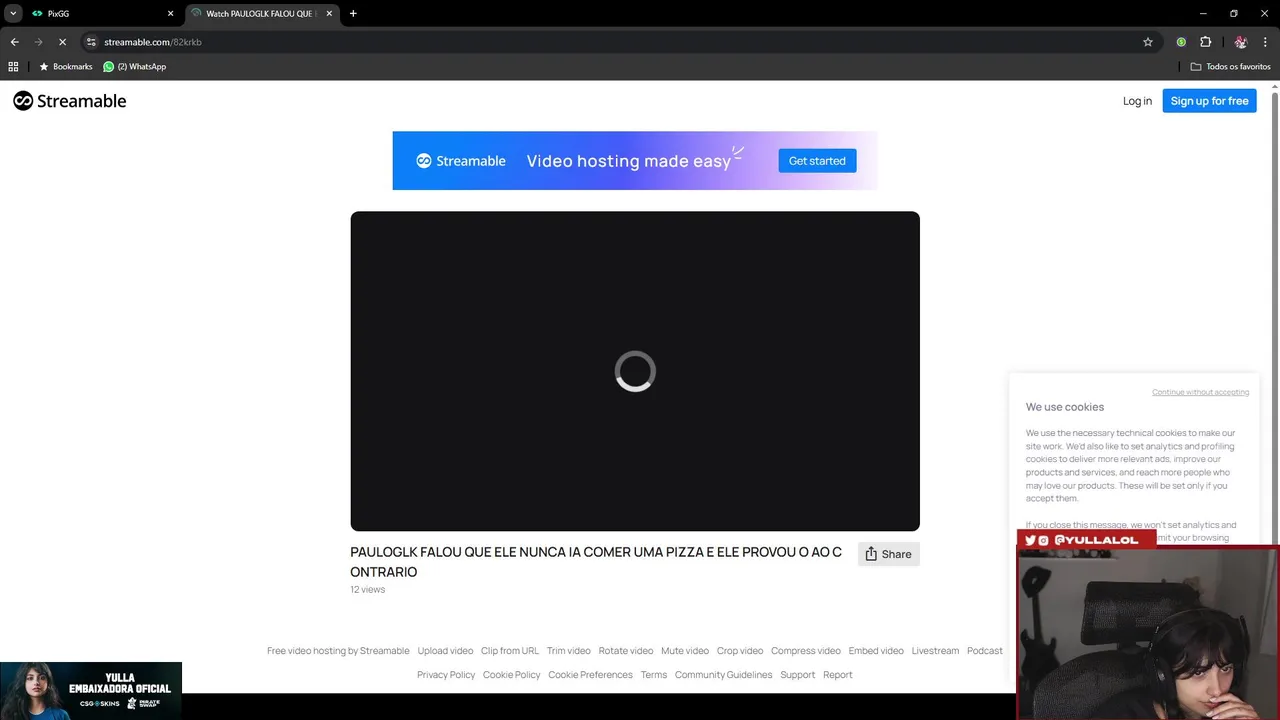Open the green extension icon
The image size is (1280, 720).
click(x=1181, y=42)
